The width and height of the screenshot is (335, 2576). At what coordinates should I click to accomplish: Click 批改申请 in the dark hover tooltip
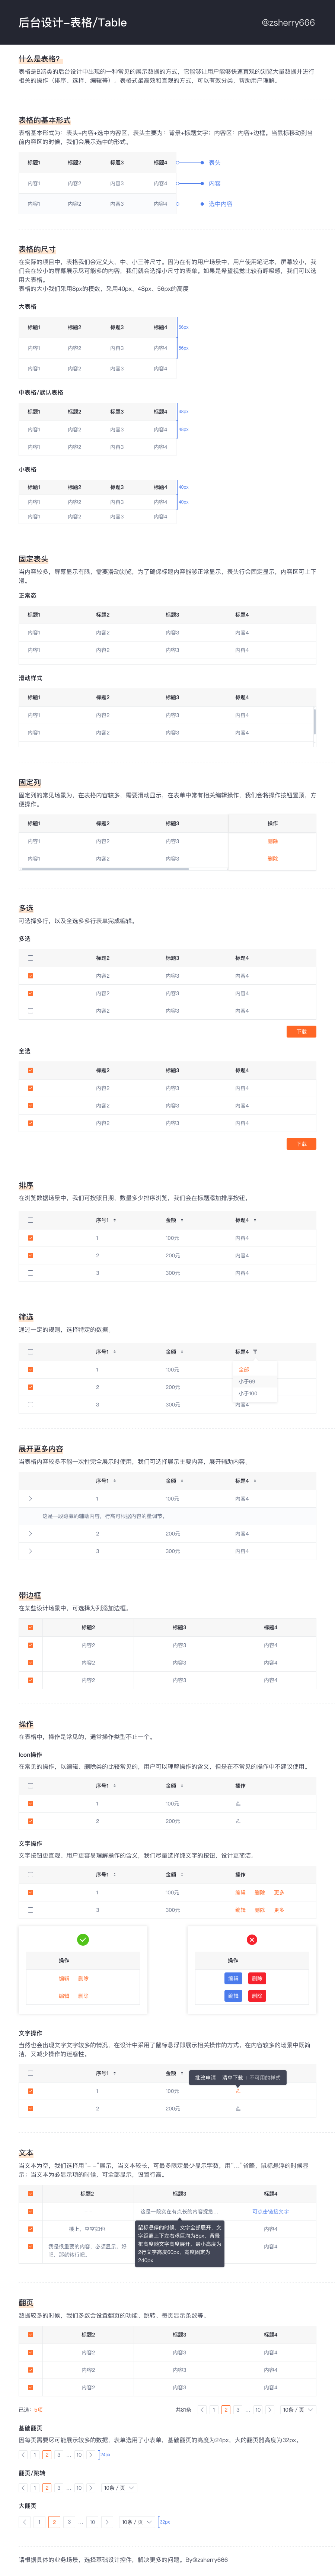pos(205,2078)
